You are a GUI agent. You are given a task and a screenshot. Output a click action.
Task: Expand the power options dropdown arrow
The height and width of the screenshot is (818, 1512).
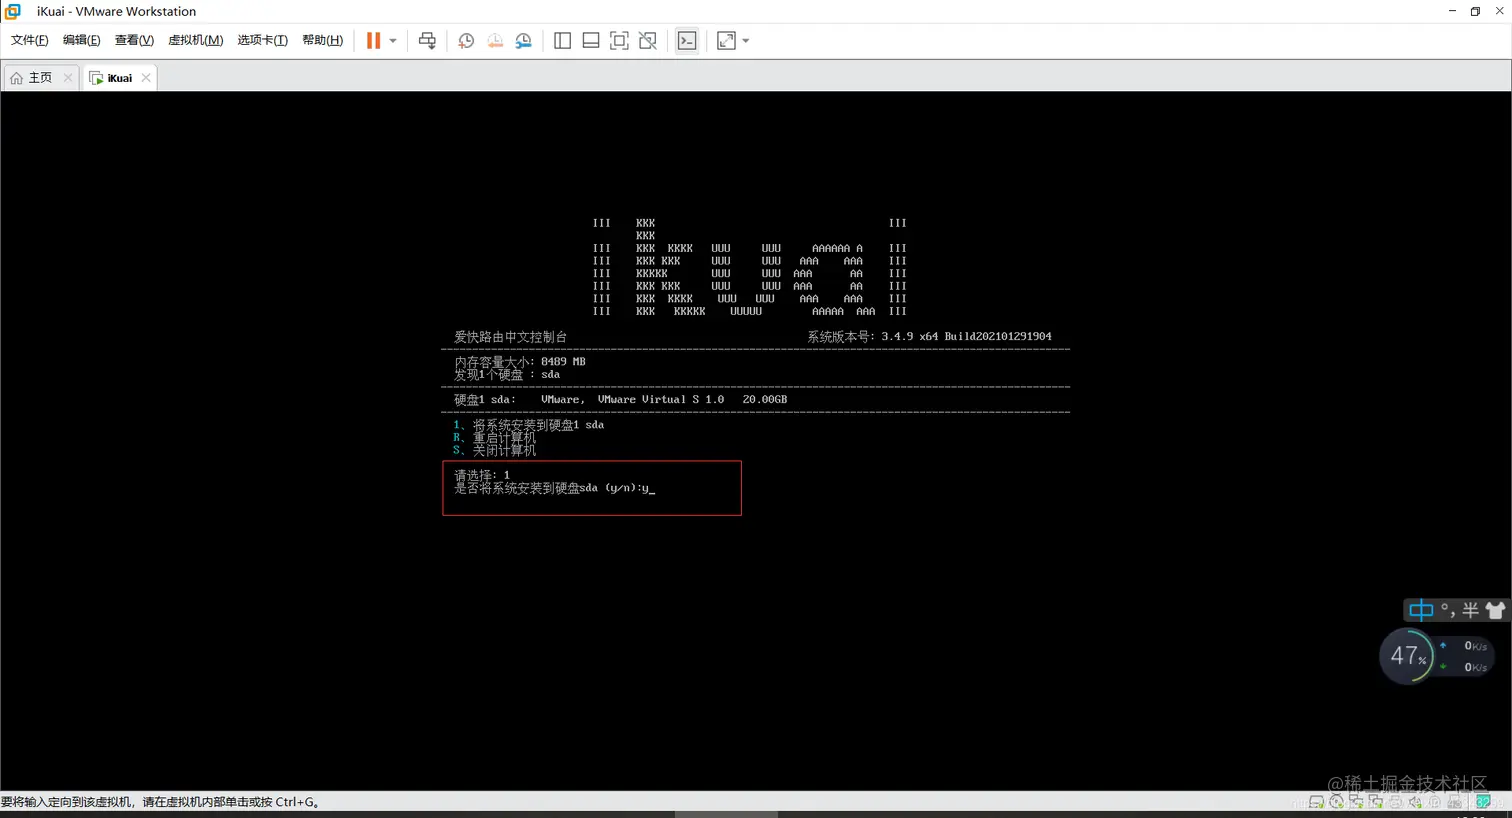click(393, 41)
